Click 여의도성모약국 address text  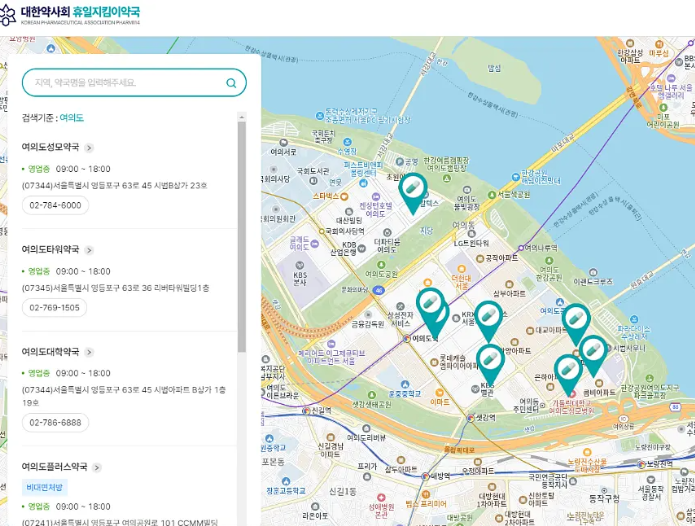click(x=114, y=186)
